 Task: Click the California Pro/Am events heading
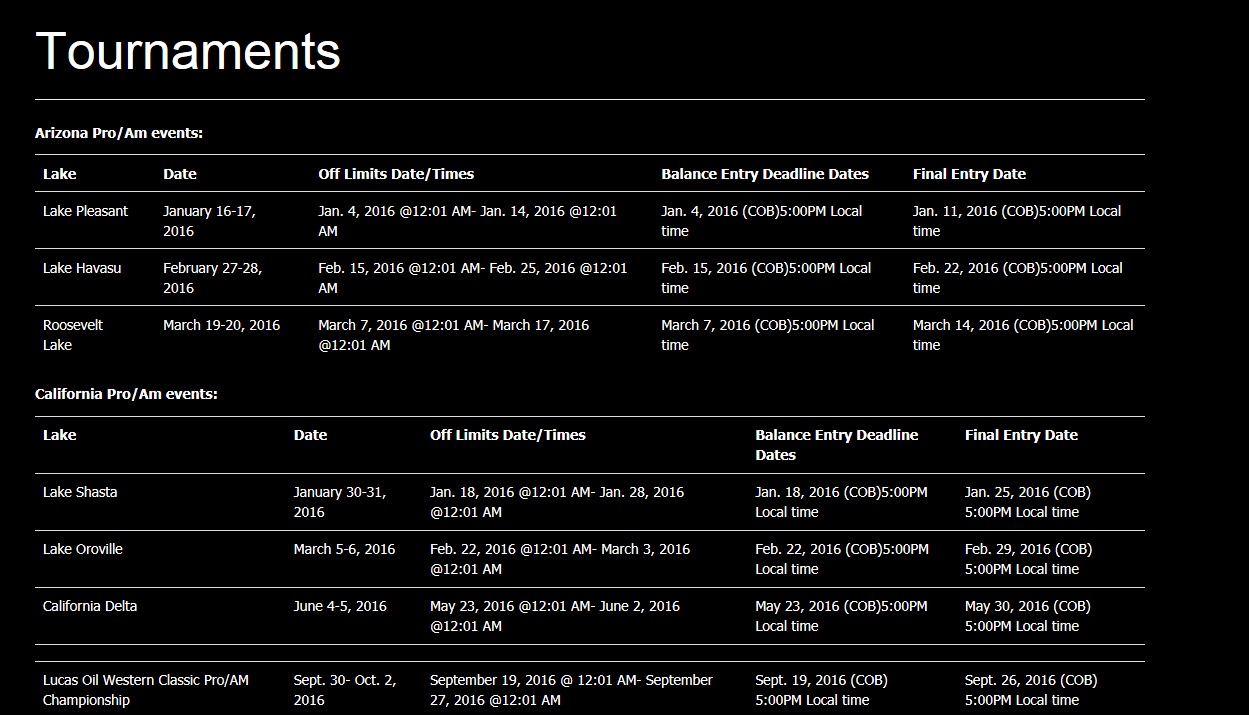click(126, 394)
